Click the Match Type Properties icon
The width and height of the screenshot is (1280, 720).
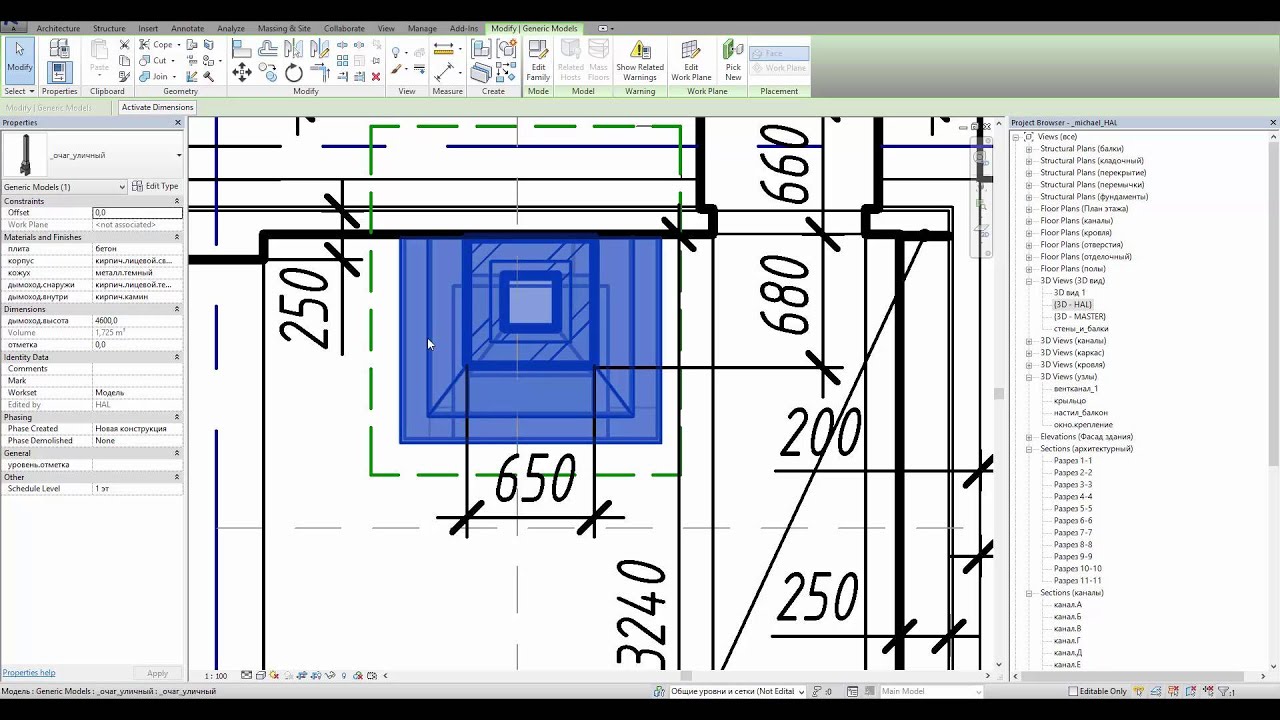click(x=124, y=76)
